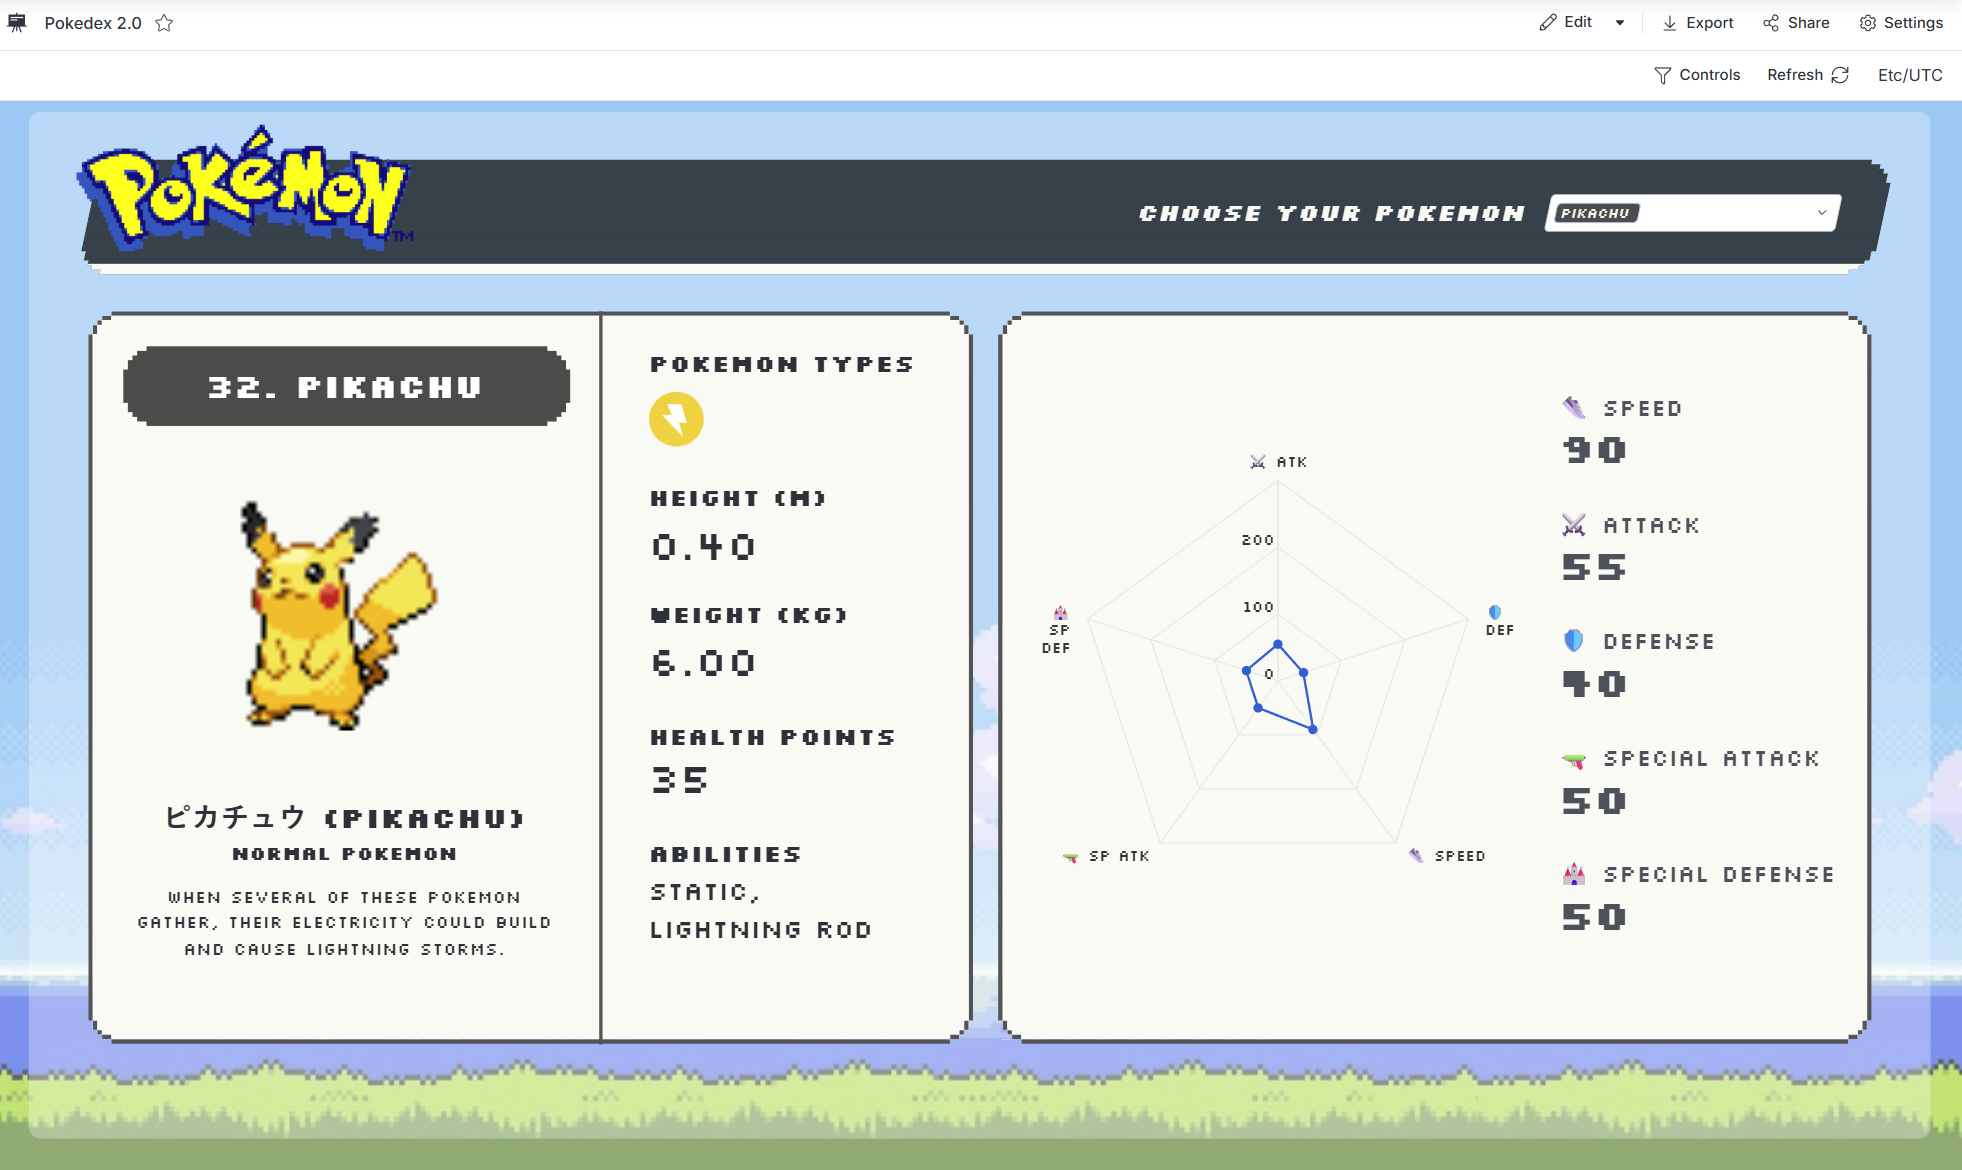Open the Controls filter panel
The width and height of the screenshot is (1962, 1170).
1697,75
